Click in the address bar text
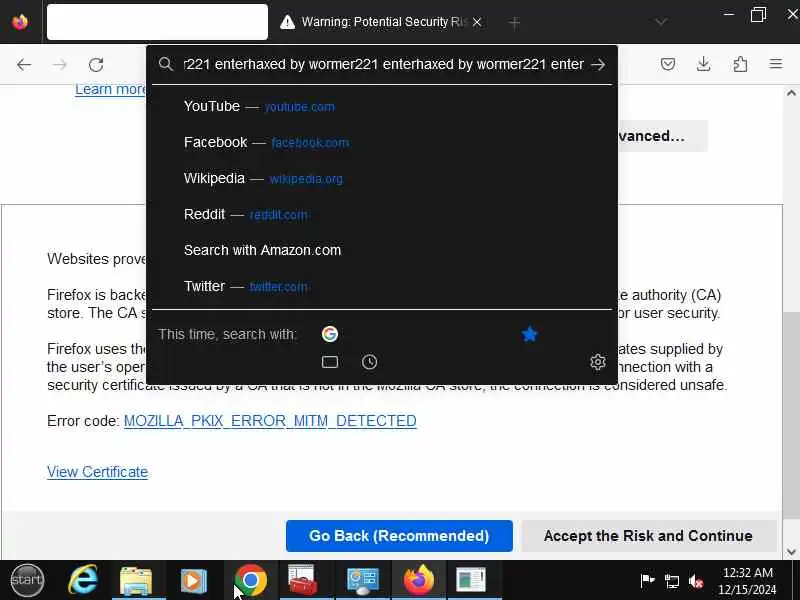This screenshot has height=600, width=800. [x=384, y=64]
